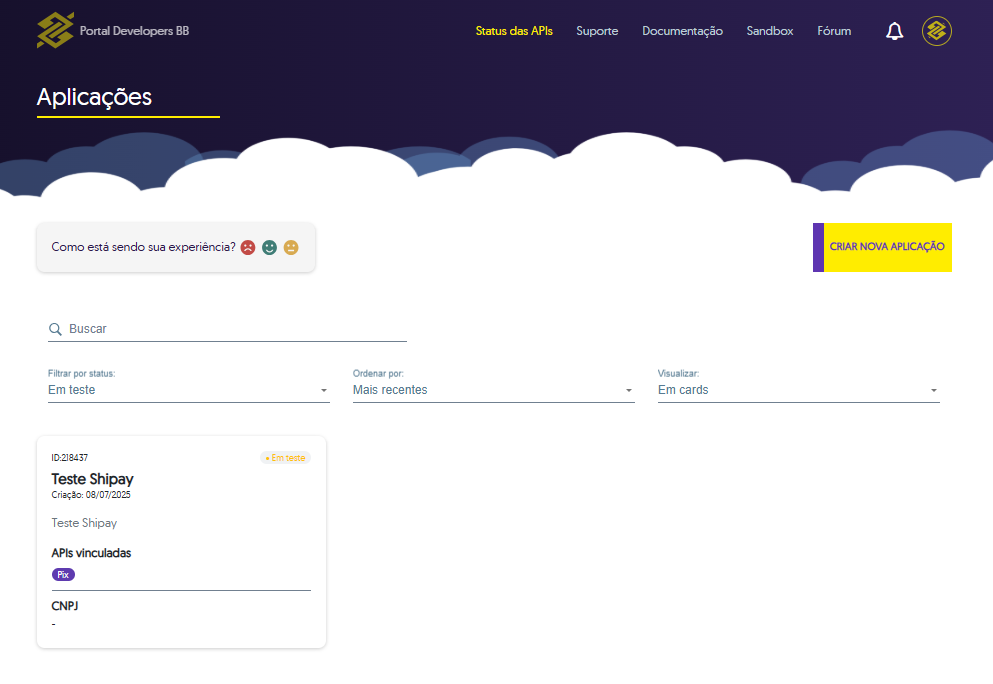Click the Em teste status badge
The image size is (993, 684).
coord(286,458)
